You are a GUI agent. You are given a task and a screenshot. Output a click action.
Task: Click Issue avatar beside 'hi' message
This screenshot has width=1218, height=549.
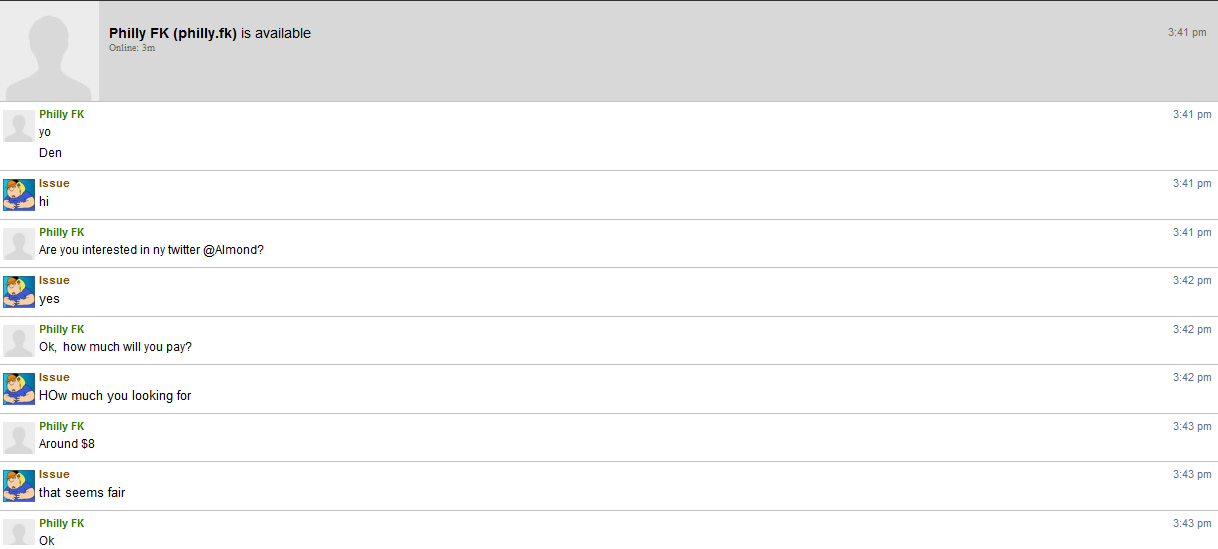coord(19,195)
